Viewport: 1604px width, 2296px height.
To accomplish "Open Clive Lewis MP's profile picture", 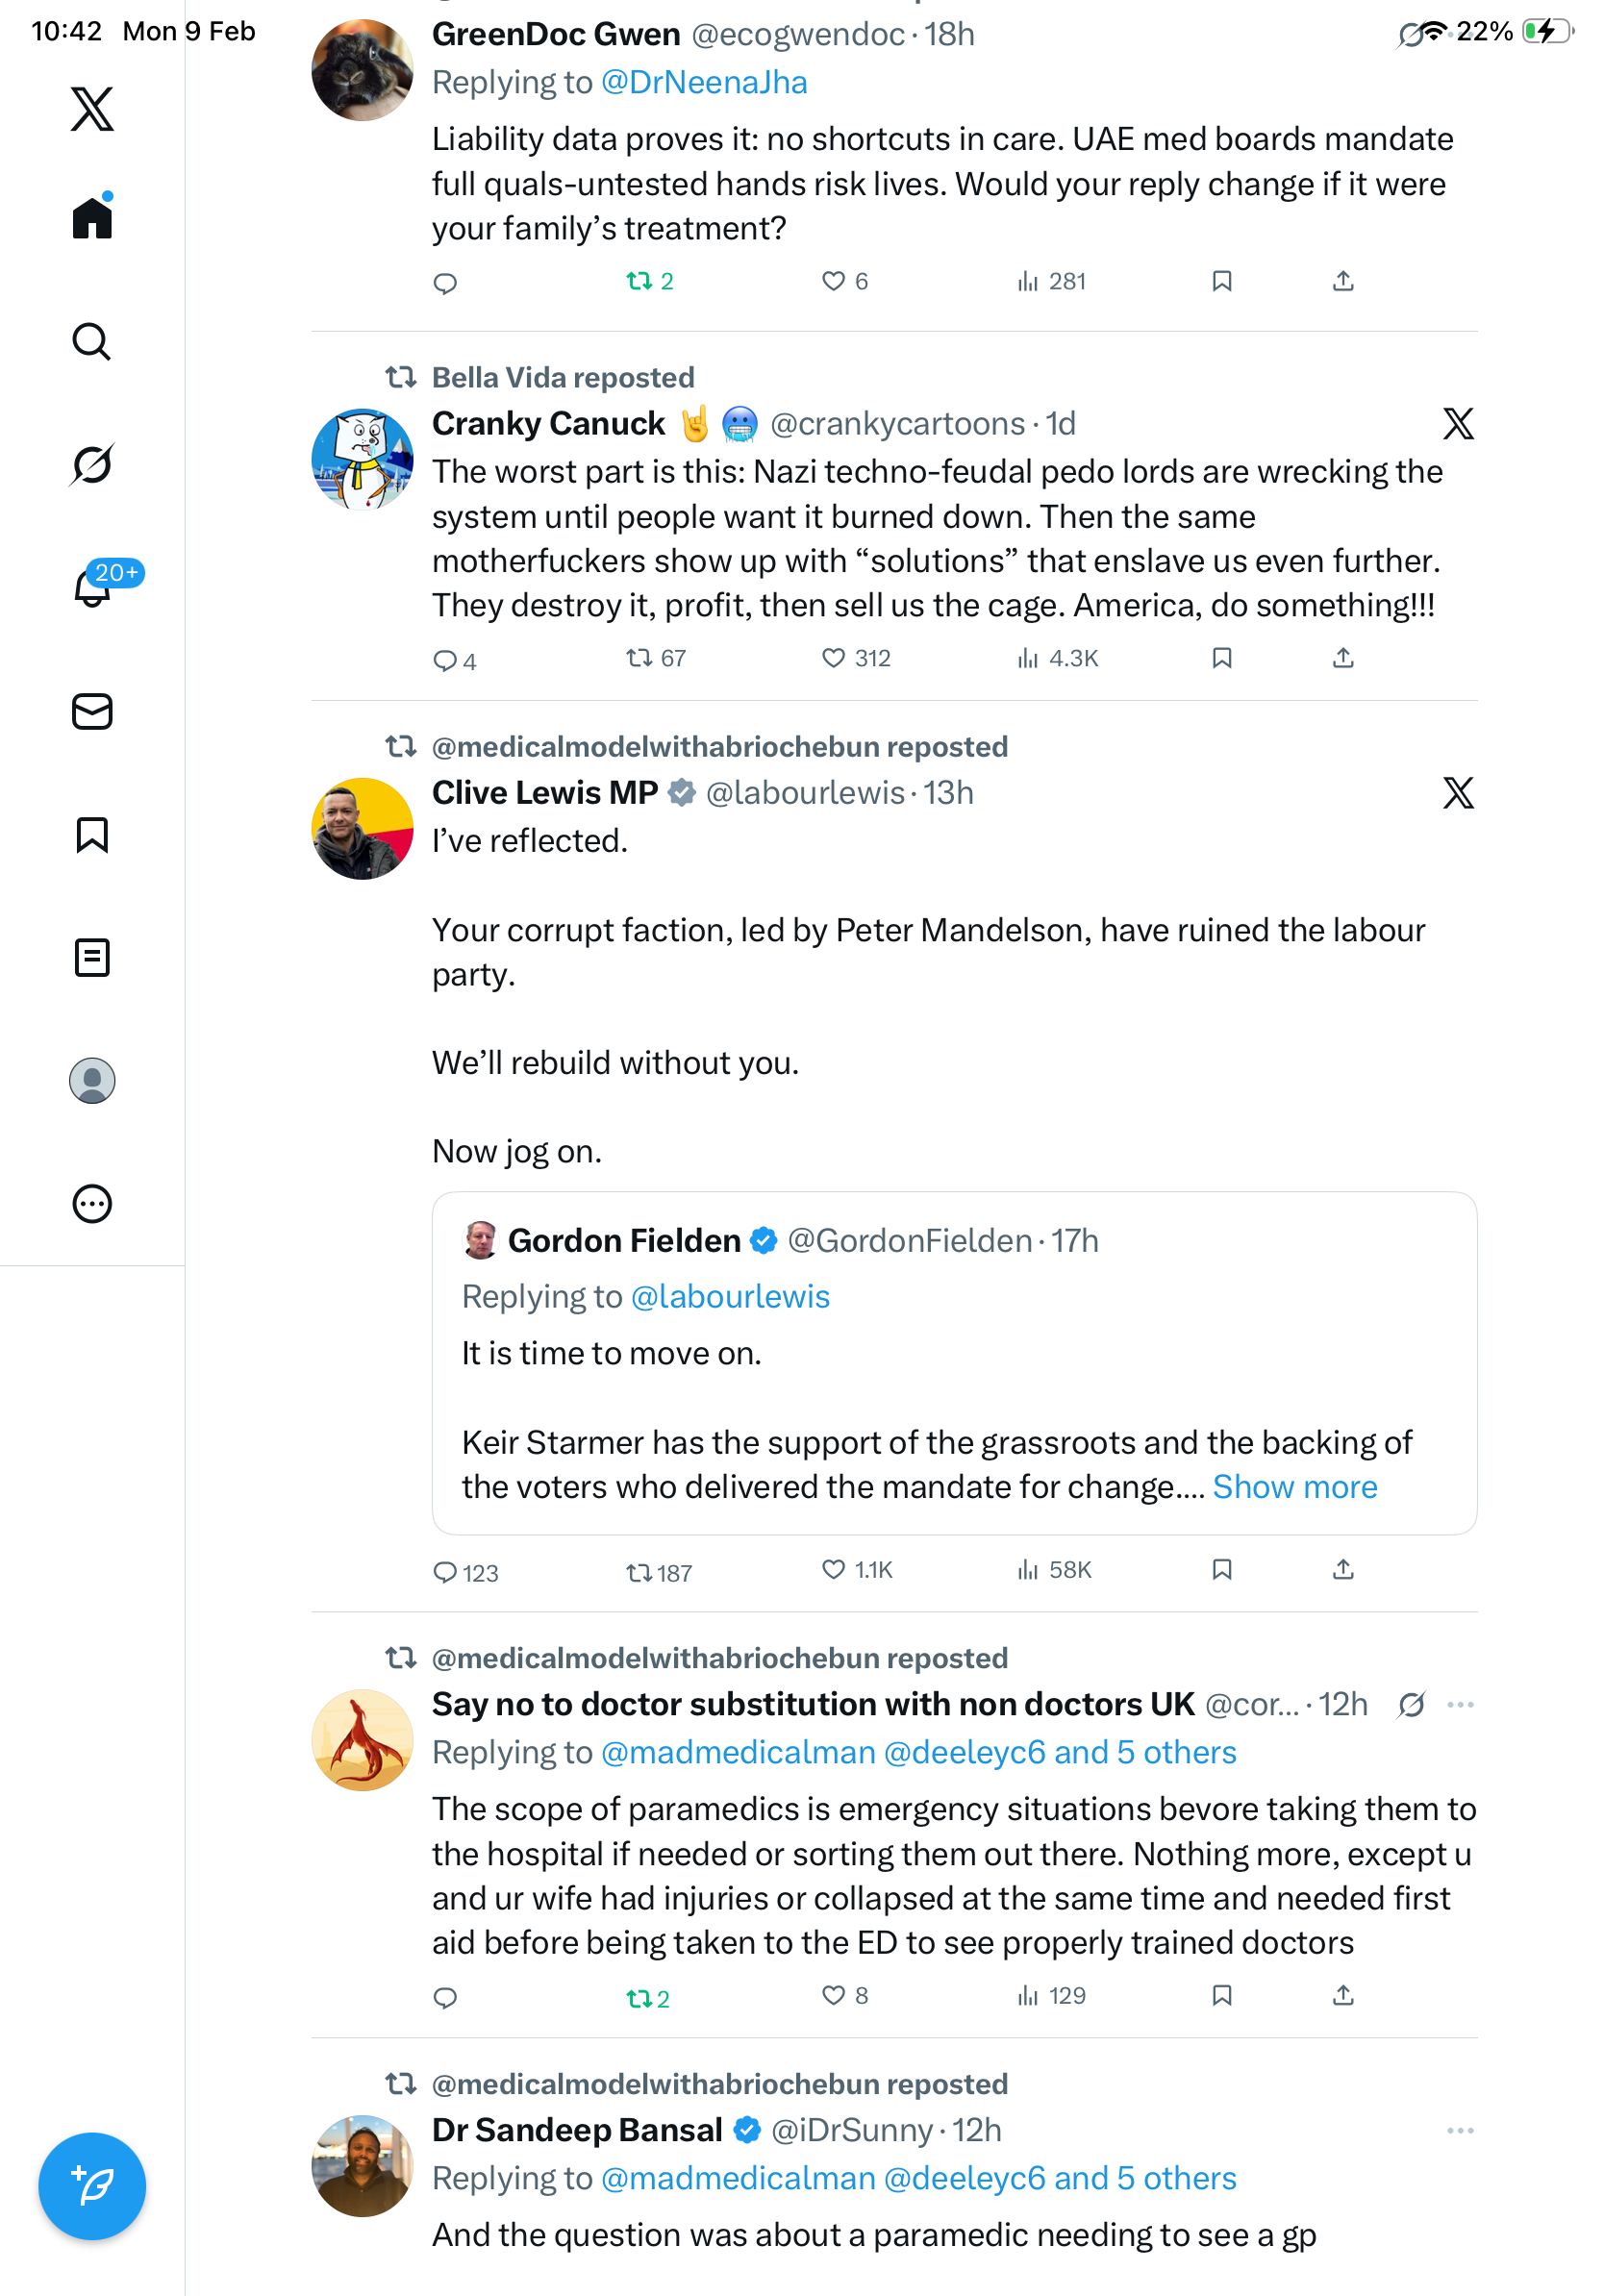I will tap(362, 829).
